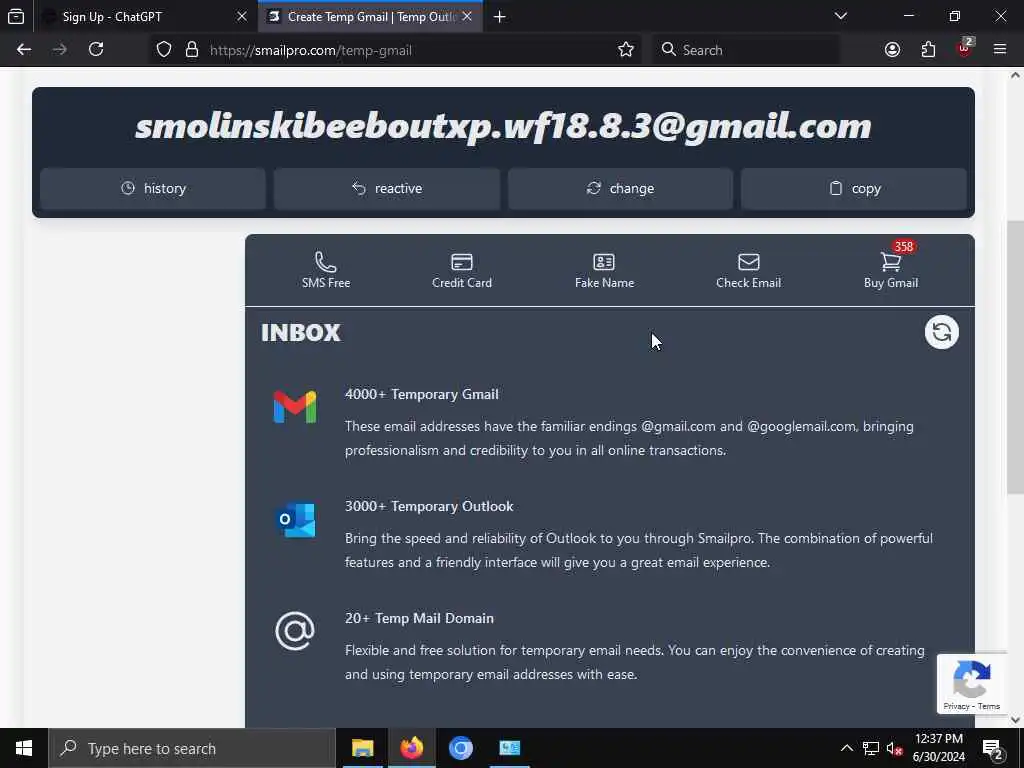Open the Firefox View icon

click(16, 17)
